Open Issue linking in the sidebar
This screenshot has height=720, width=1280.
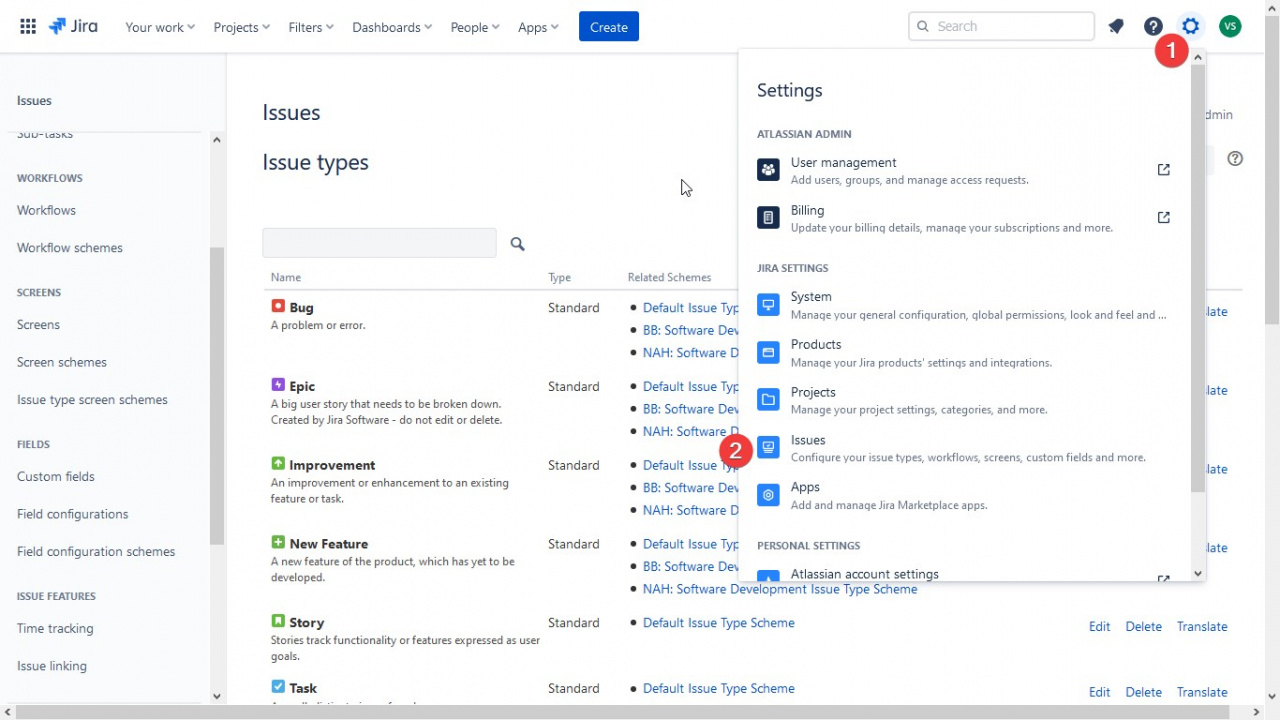(x=52, y=666)
